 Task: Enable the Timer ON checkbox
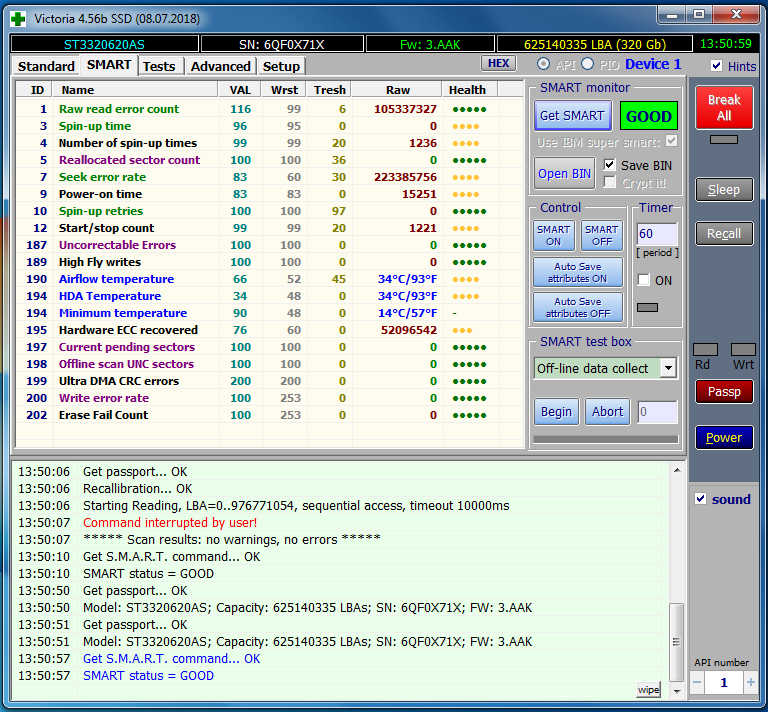644,280
